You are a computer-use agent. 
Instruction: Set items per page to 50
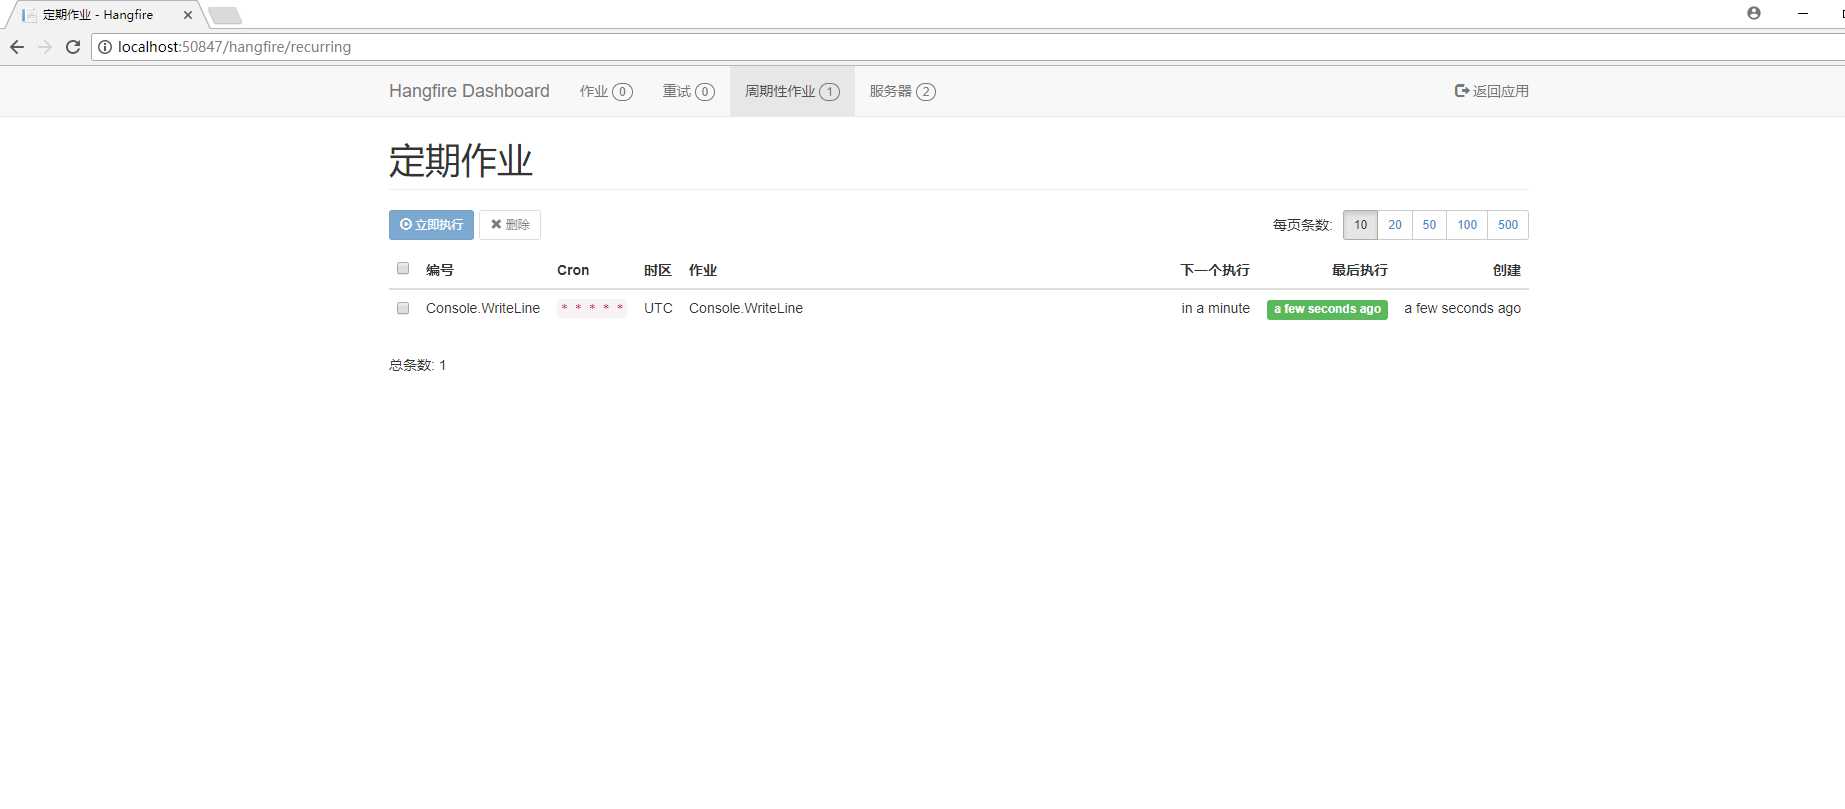pos(1429,225)
